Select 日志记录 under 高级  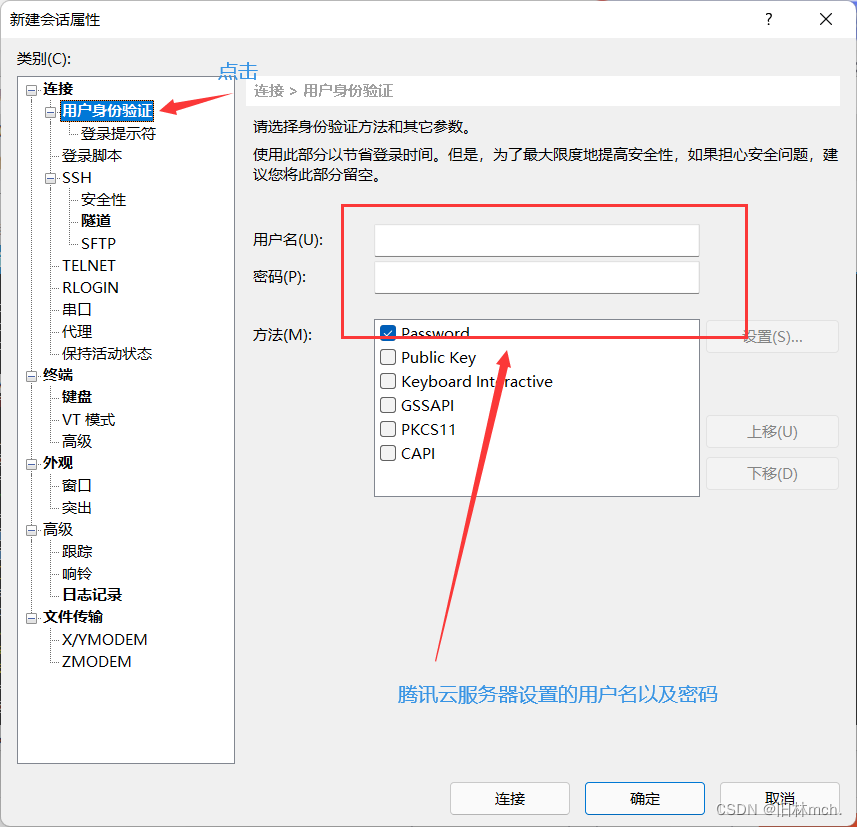(x=92, y=595)
